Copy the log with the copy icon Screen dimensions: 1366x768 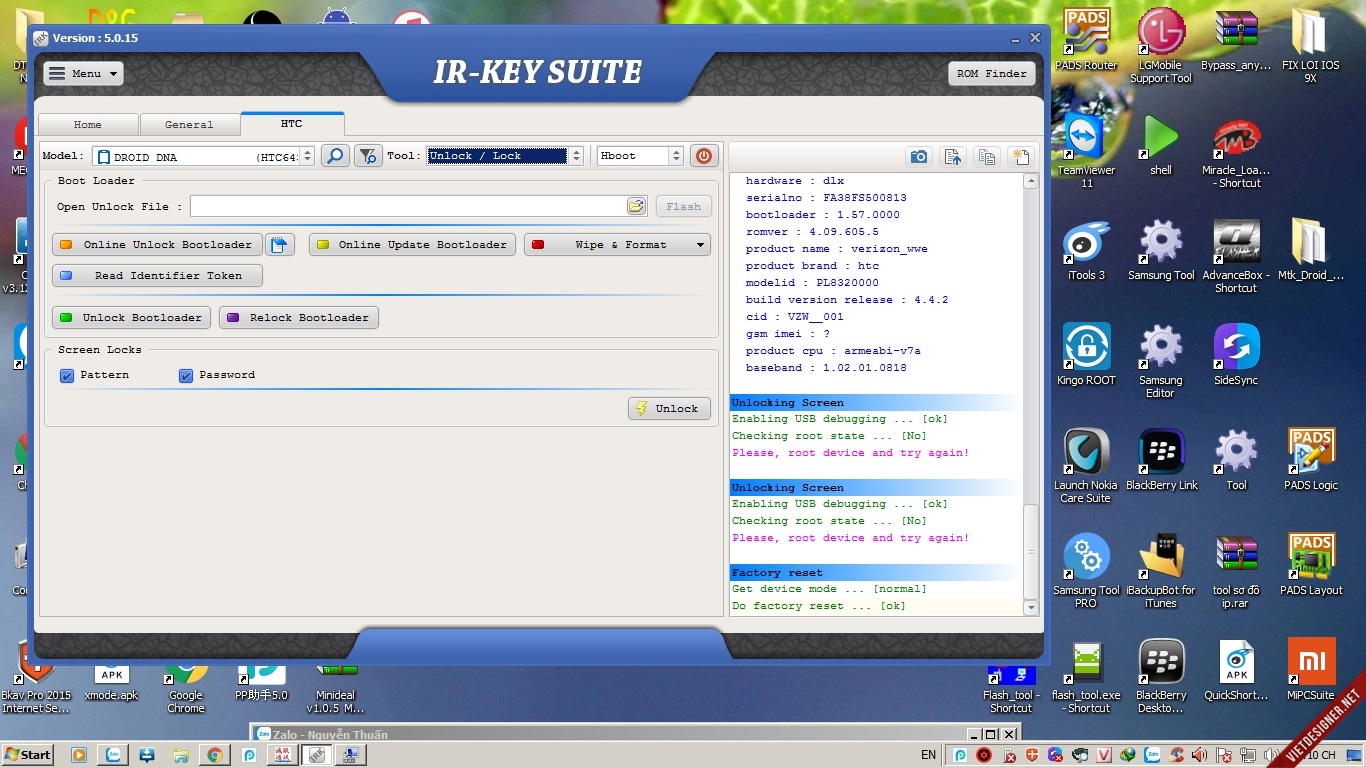point(987,157)
